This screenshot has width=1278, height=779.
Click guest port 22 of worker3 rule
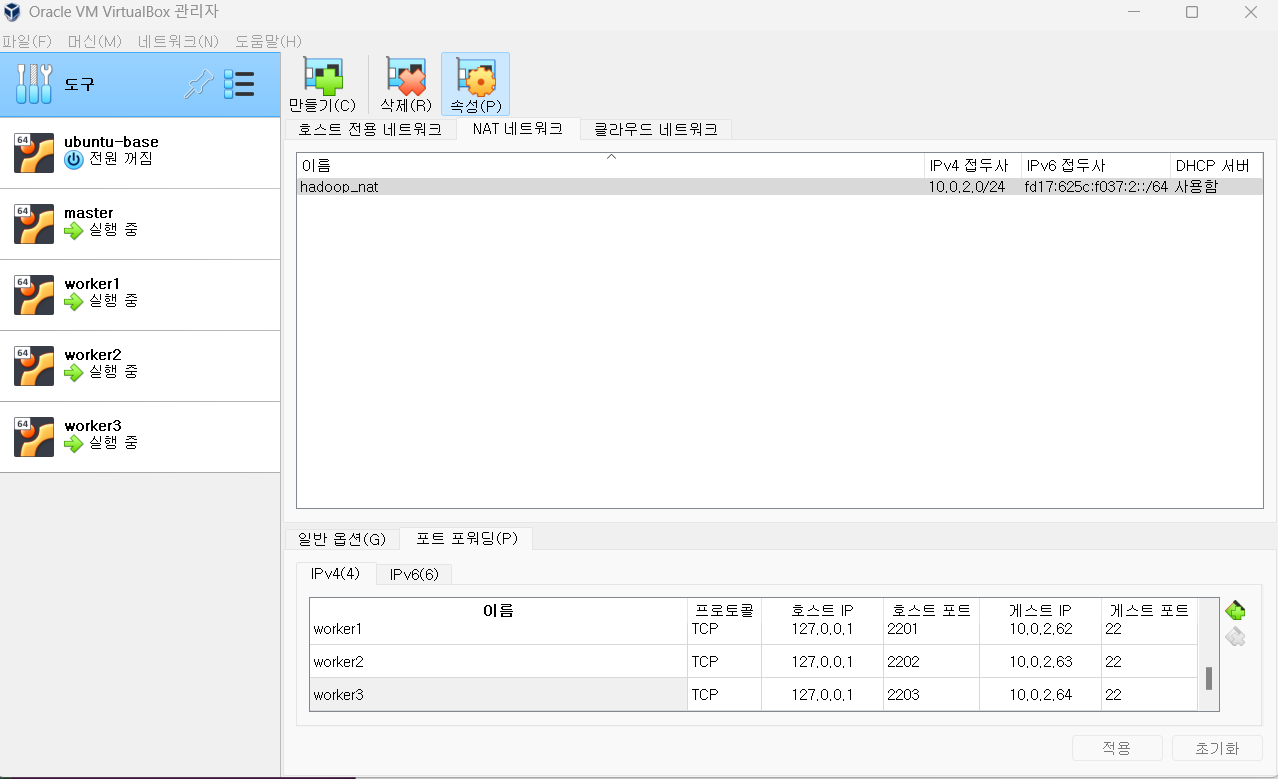coord(1150,694)
